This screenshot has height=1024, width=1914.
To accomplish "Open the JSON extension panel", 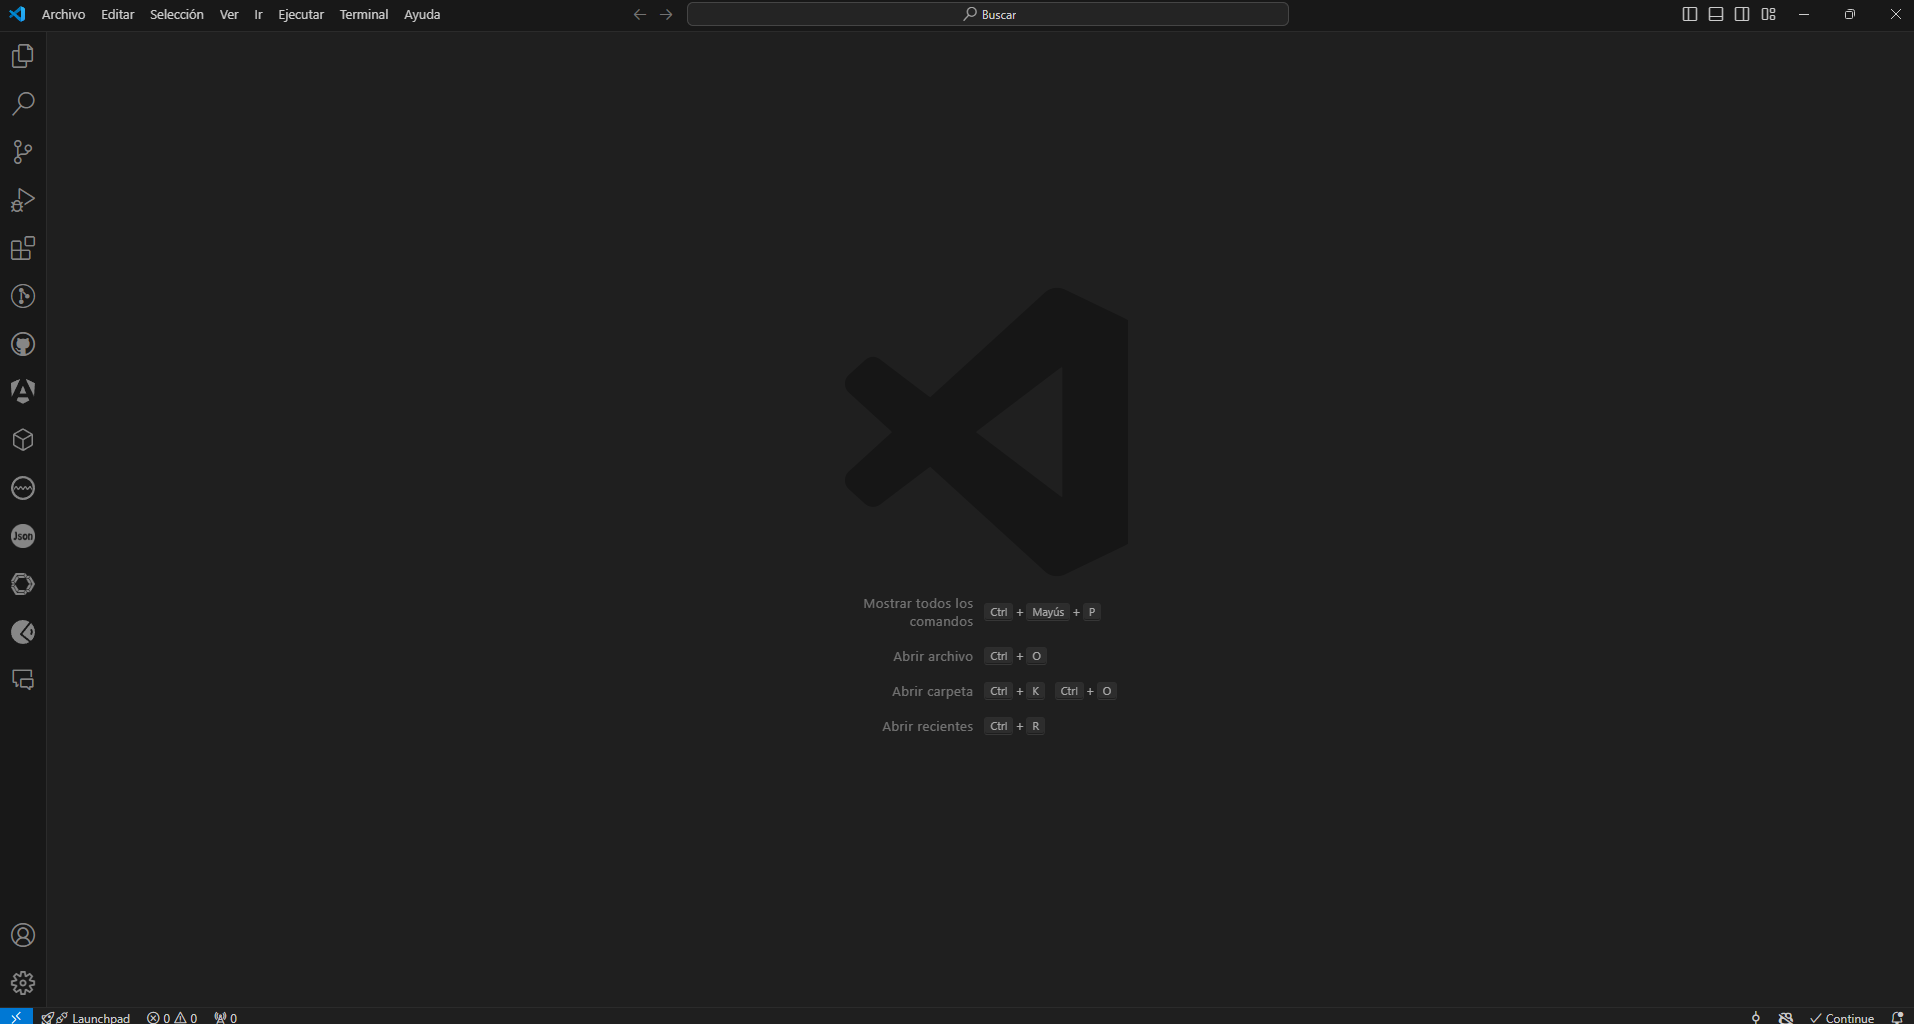I will click(22, 536).
